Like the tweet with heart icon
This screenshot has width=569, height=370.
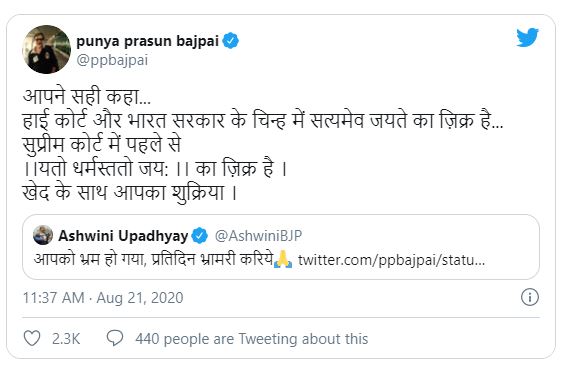32,338
